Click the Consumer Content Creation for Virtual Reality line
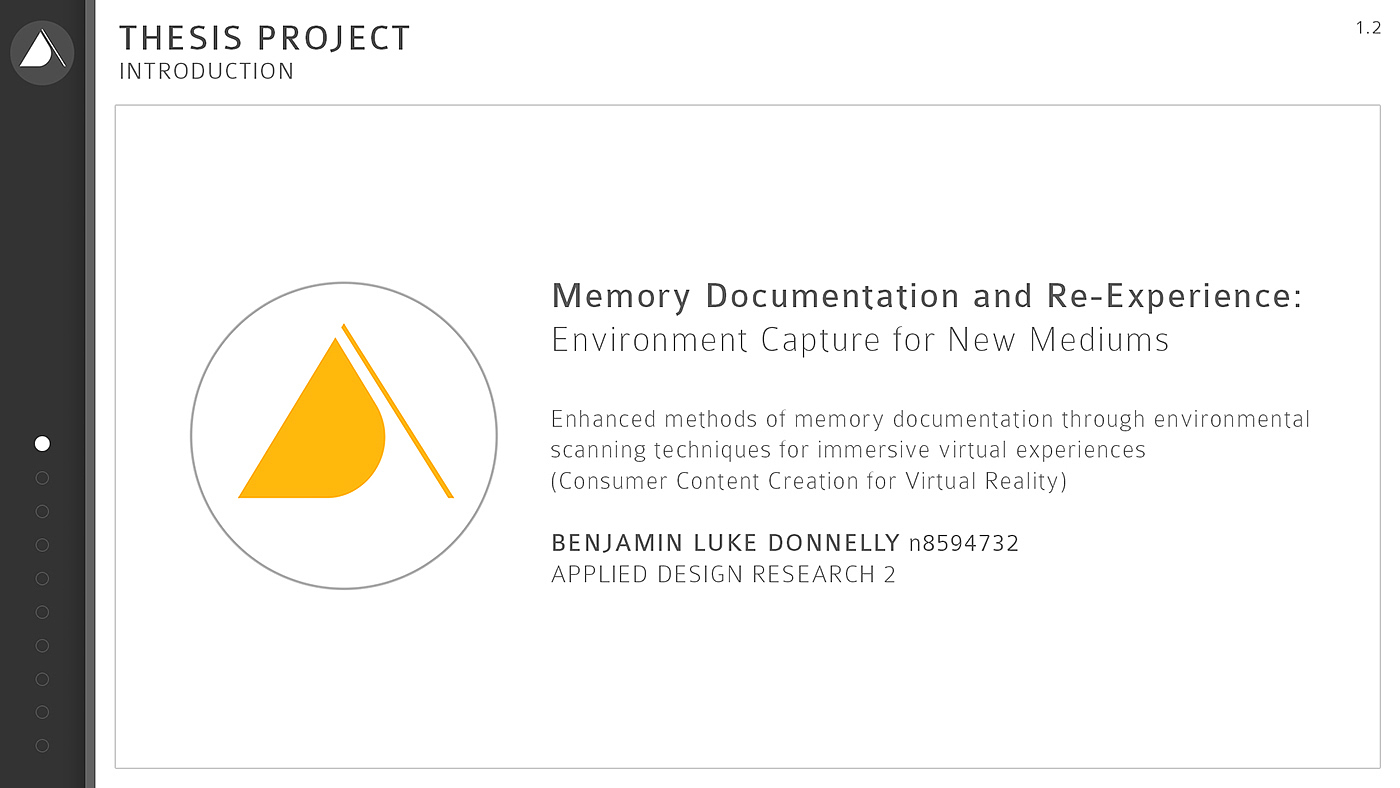Viewport: 1400px width, 788px height. point(809,481)
